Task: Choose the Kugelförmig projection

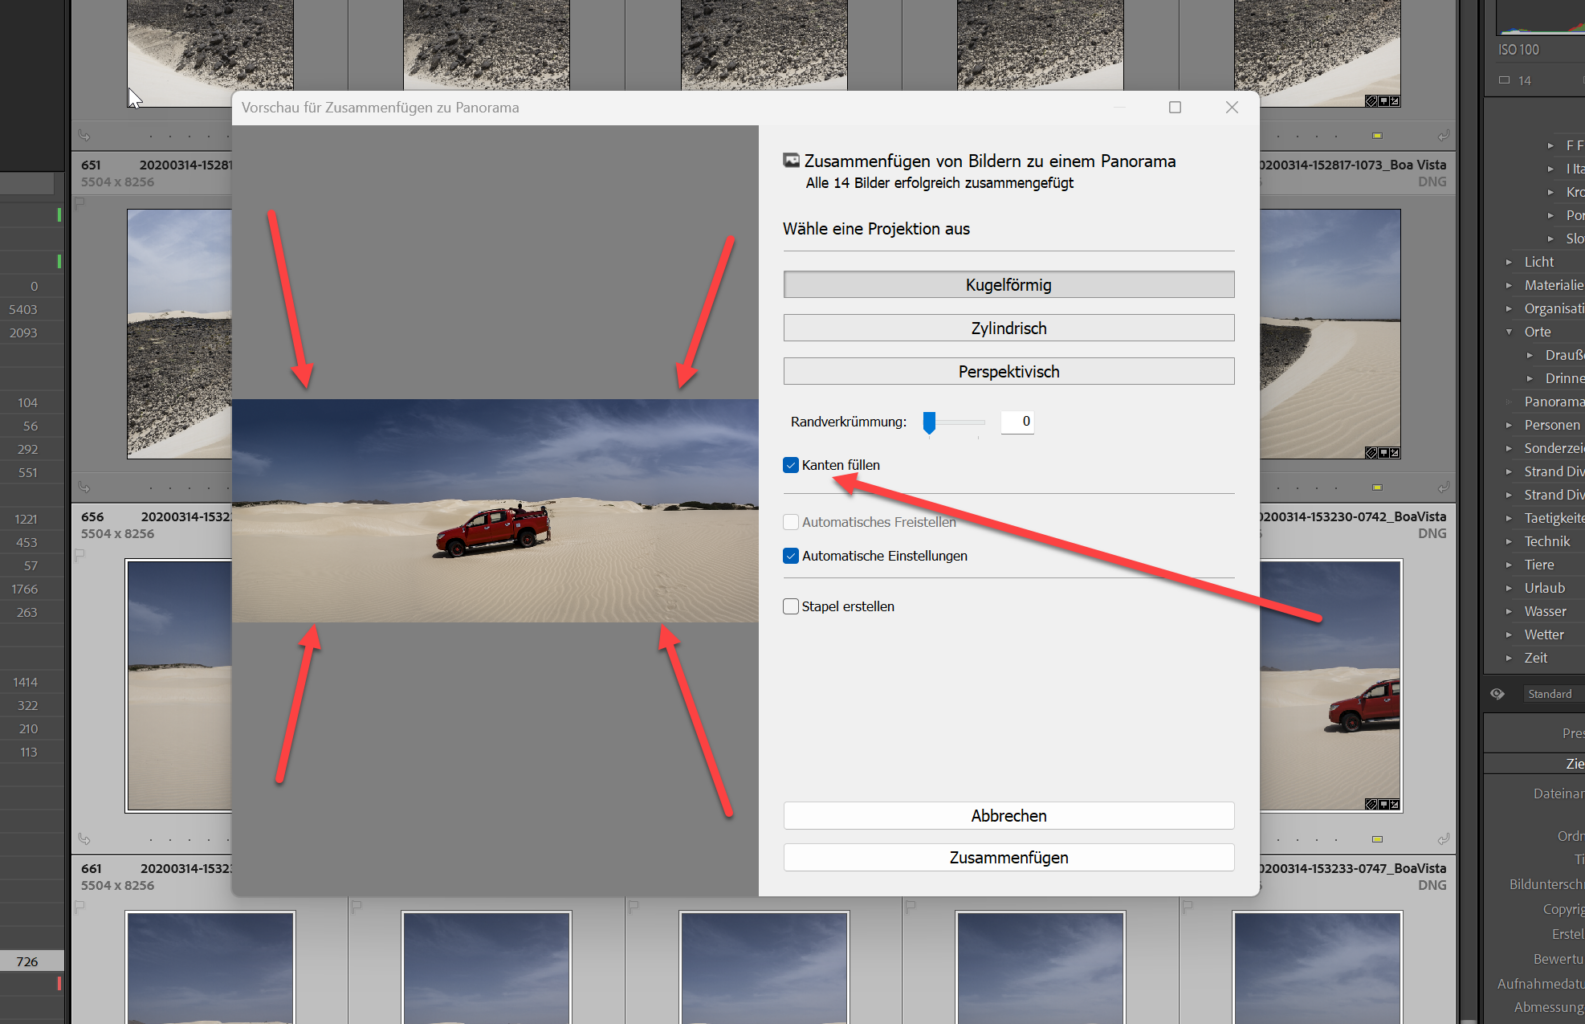Action: (x=1008, y=285)
